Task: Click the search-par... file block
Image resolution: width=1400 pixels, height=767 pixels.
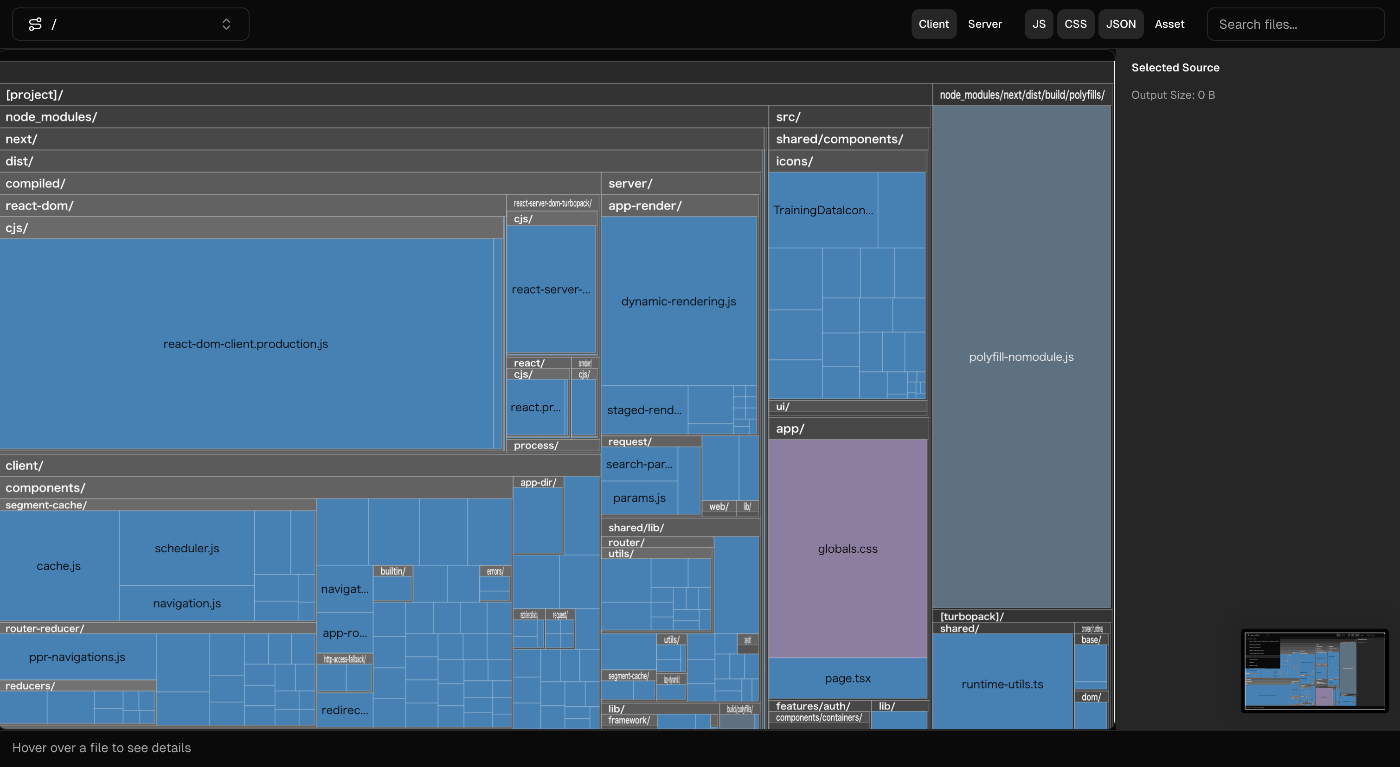Action: tap(640, 464)
